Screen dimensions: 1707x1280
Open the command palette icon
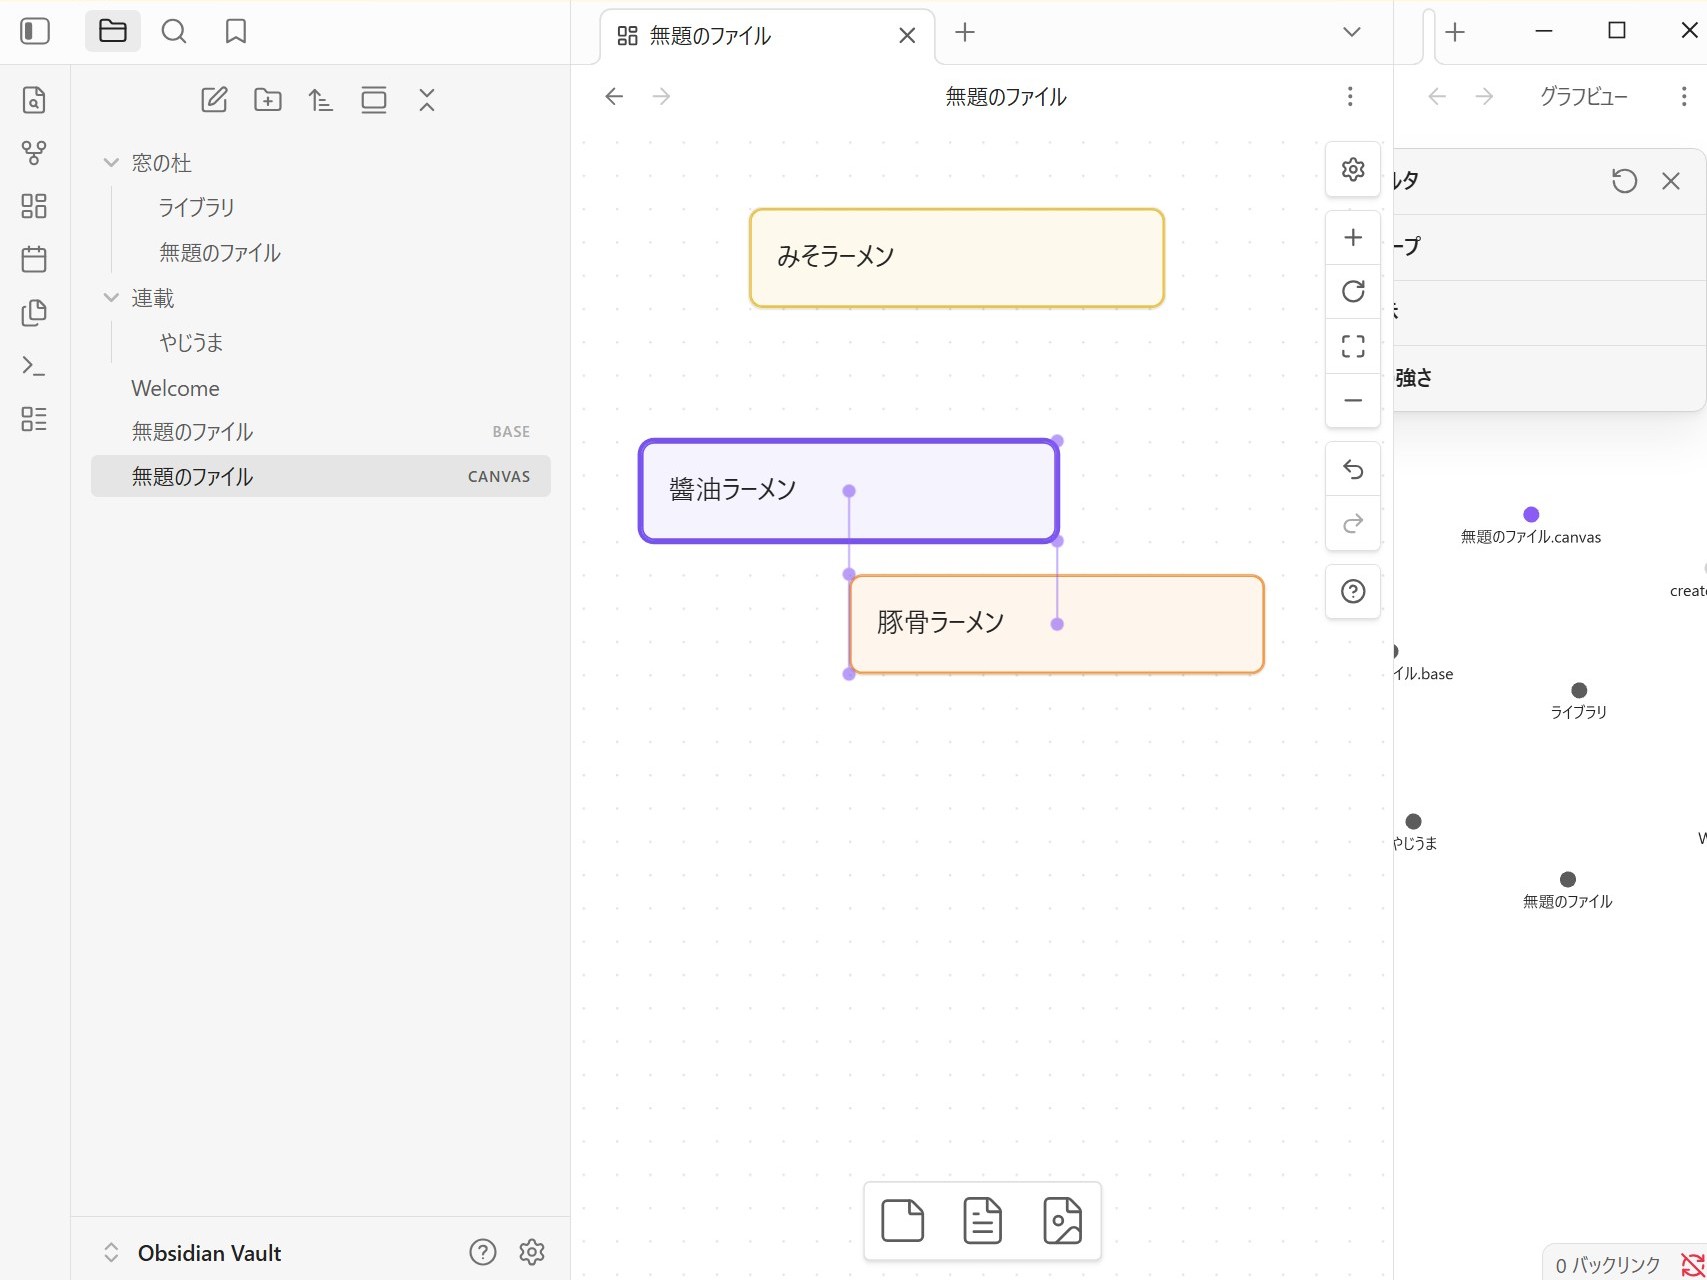(x=34, y=366)
